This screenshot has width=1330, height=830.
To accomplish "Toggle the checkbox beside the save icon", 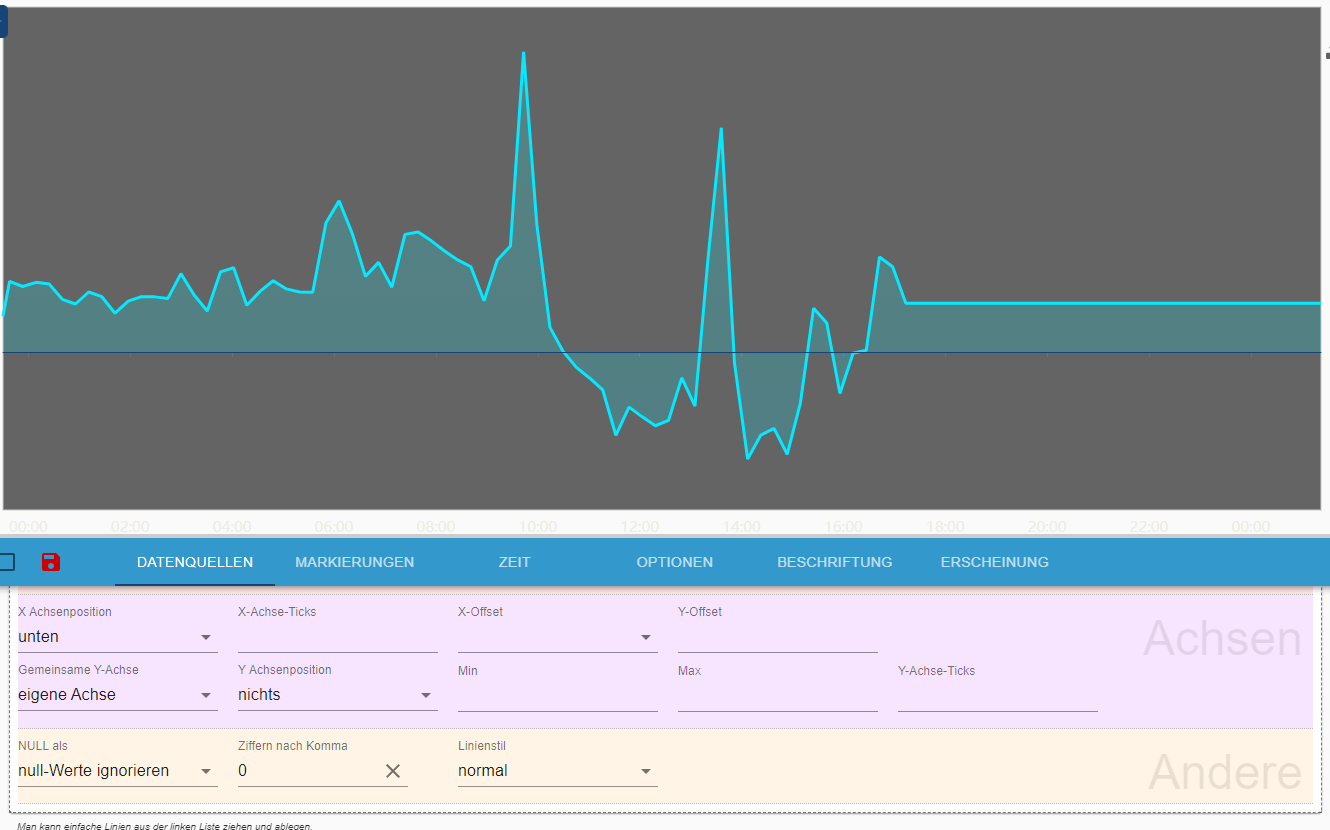I will coord(6,562).
